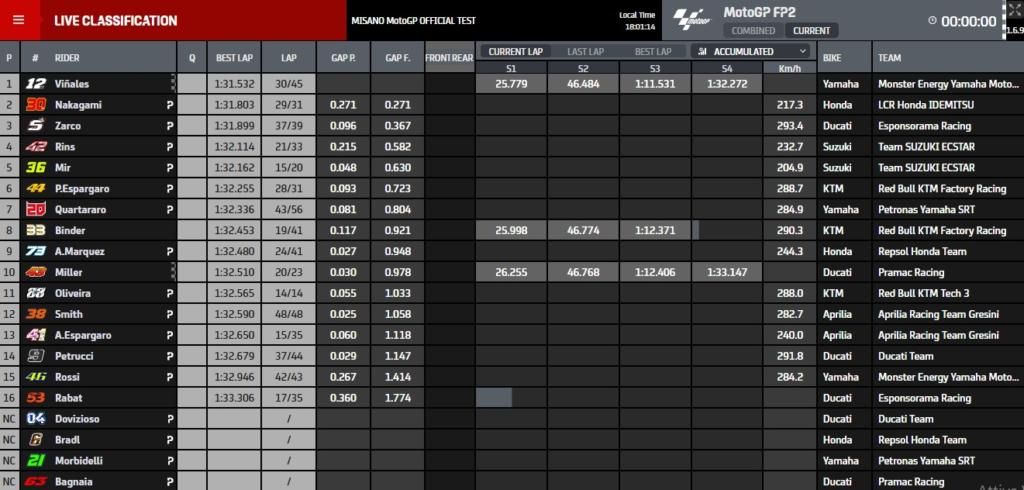Sort by Km/h column header
Image resolution: width=1024 pixels, height=490 pixels.
click(x=789, y=68)
